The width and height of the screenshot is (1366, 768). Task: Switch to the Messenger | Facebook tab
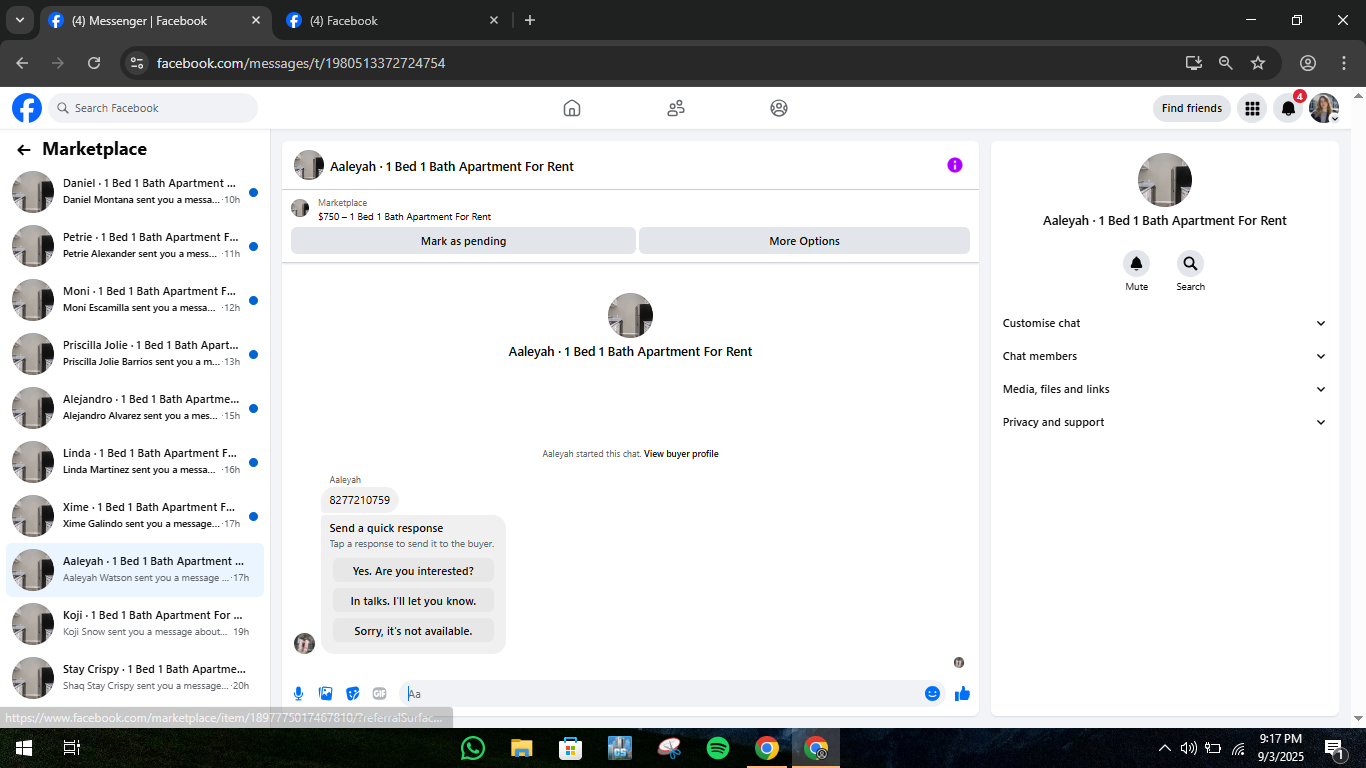coord(155,21)
